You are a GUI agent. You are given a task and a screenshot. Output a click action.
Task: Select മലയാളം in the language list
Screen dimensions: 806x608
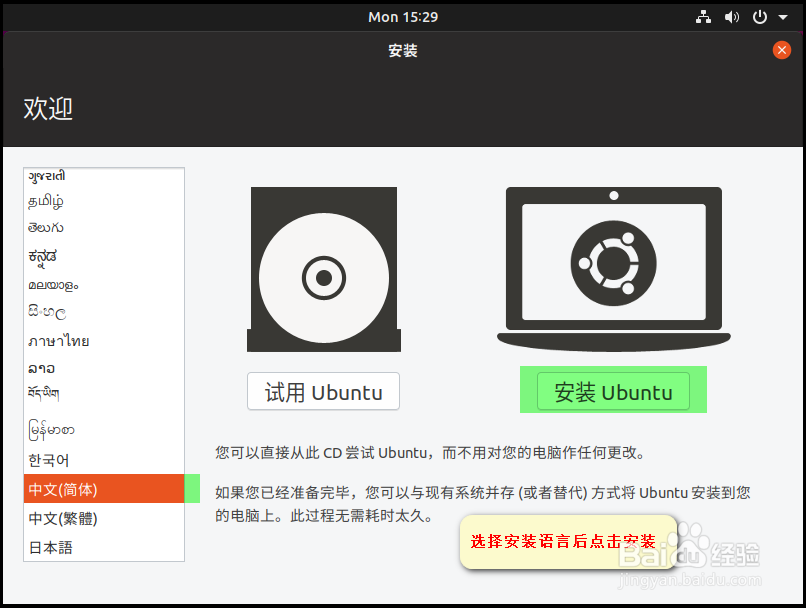pyautogui.click(x=104, y=285)
